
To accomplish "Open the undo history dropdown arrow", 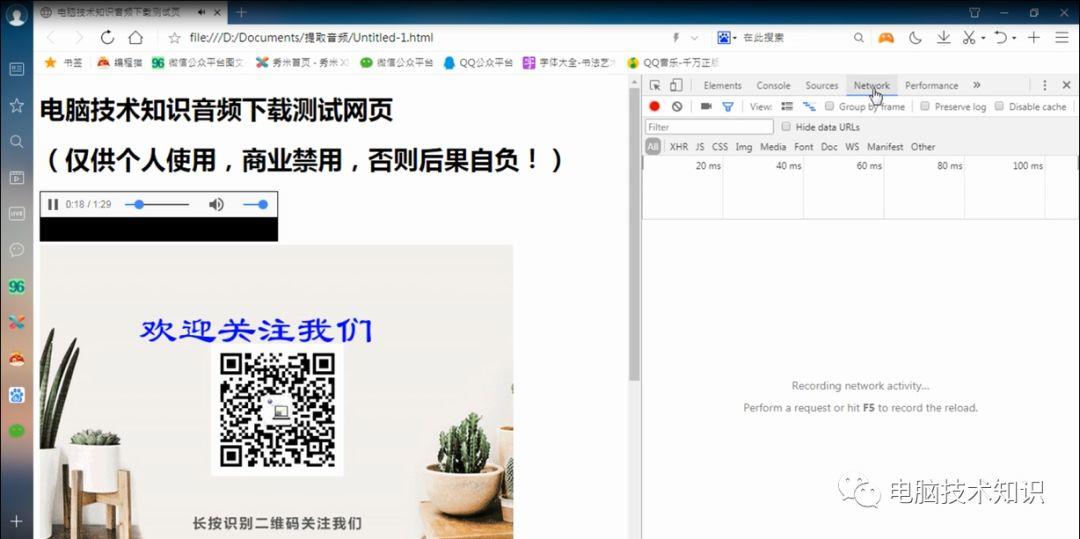I will tap(1015, 38).
